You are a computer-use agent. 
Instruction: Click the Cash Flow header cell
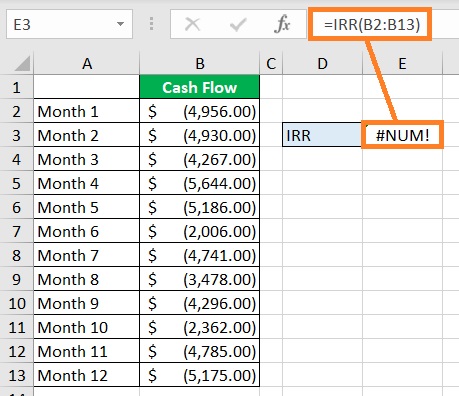(199, 87)
